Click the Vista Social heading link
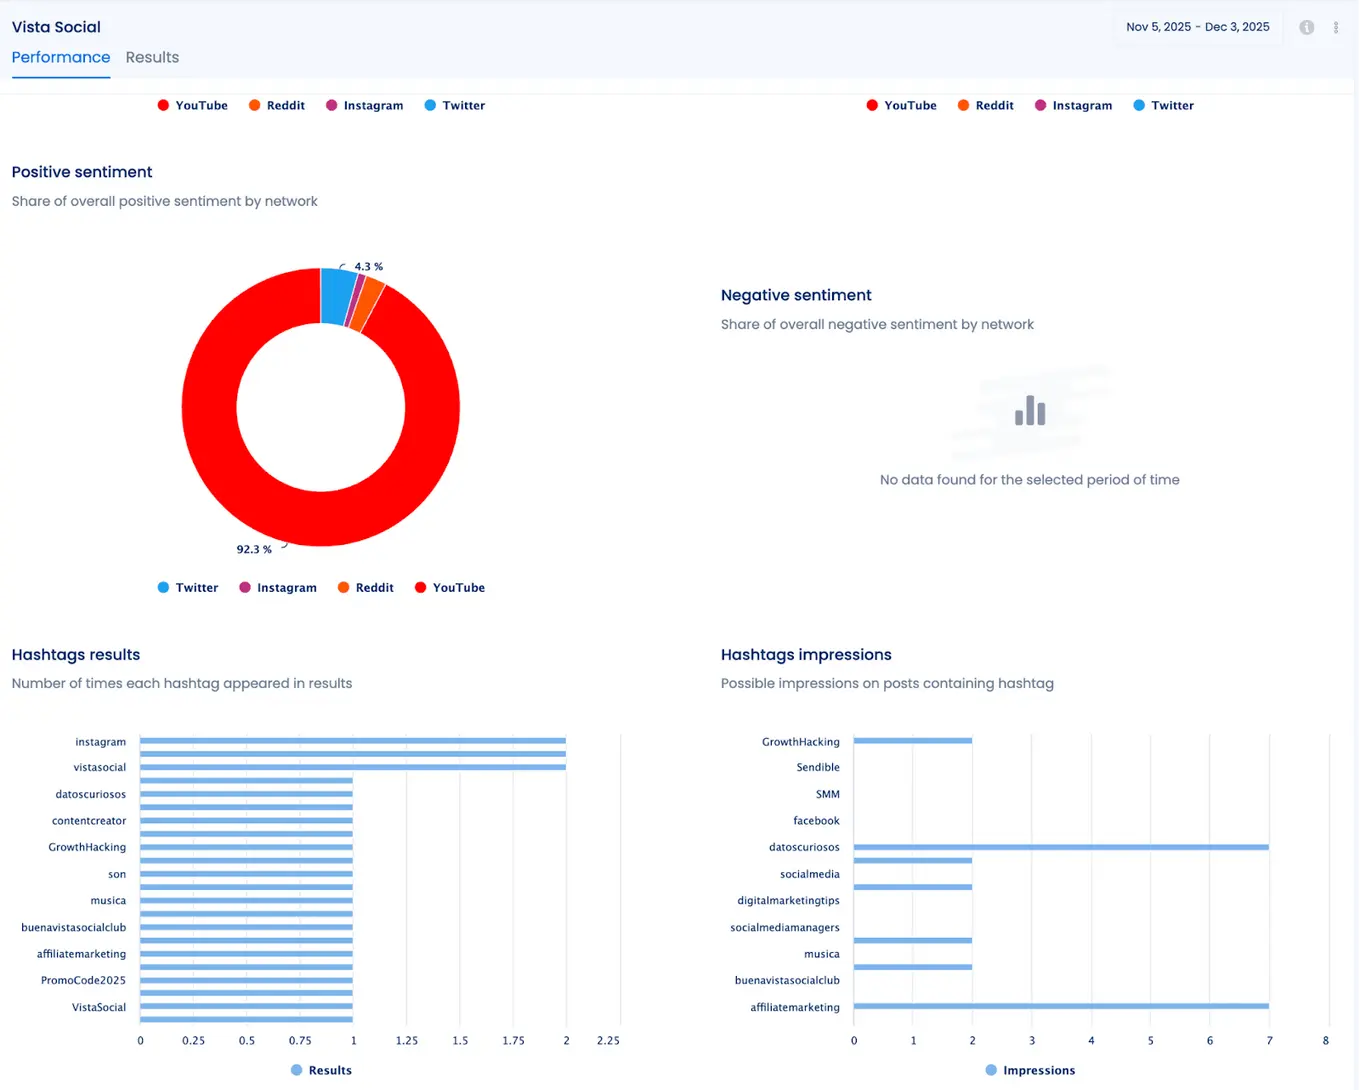1360x1090 pixels. (x=56, y=27)
